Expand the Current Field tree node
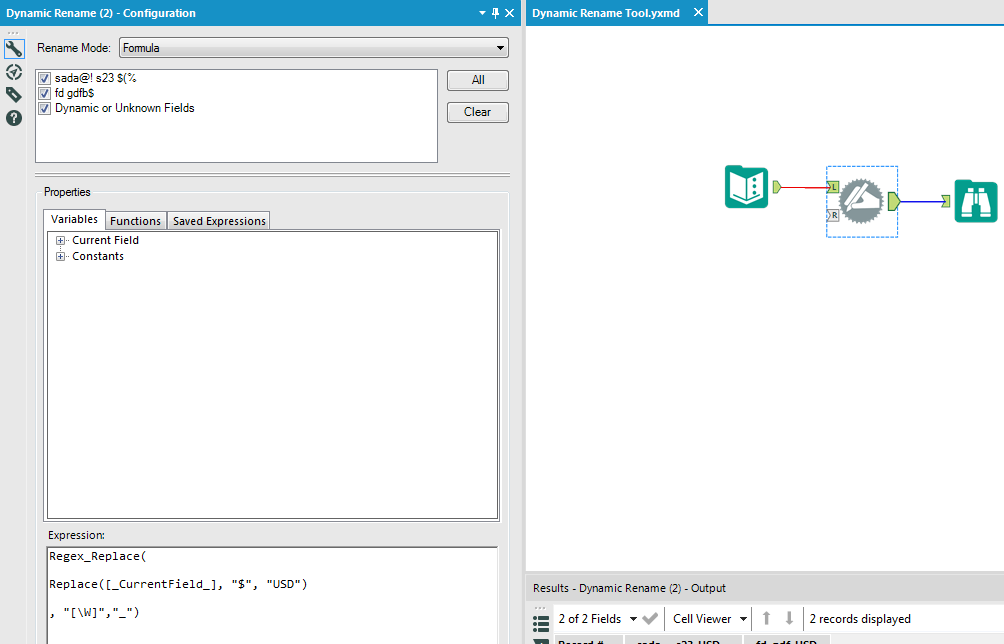The width and height of the screenshot is (1004, 644). 61,240
